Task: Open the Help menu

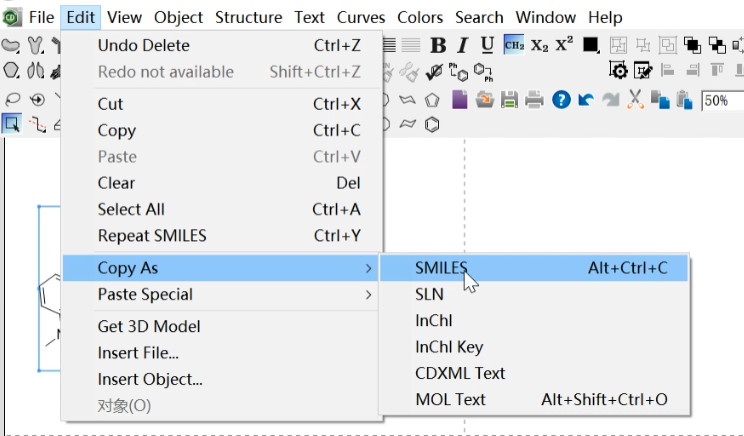Action: tap(605, 18)
